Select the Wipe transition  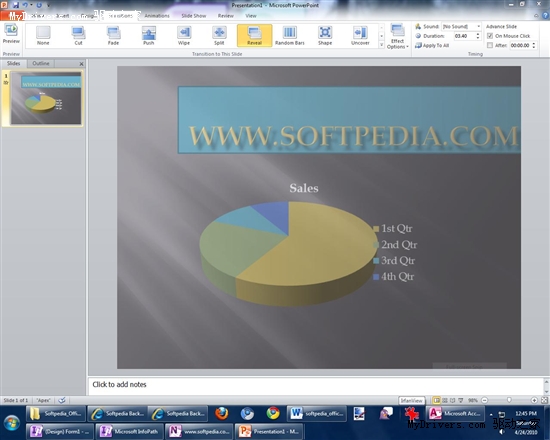[184, 35]
